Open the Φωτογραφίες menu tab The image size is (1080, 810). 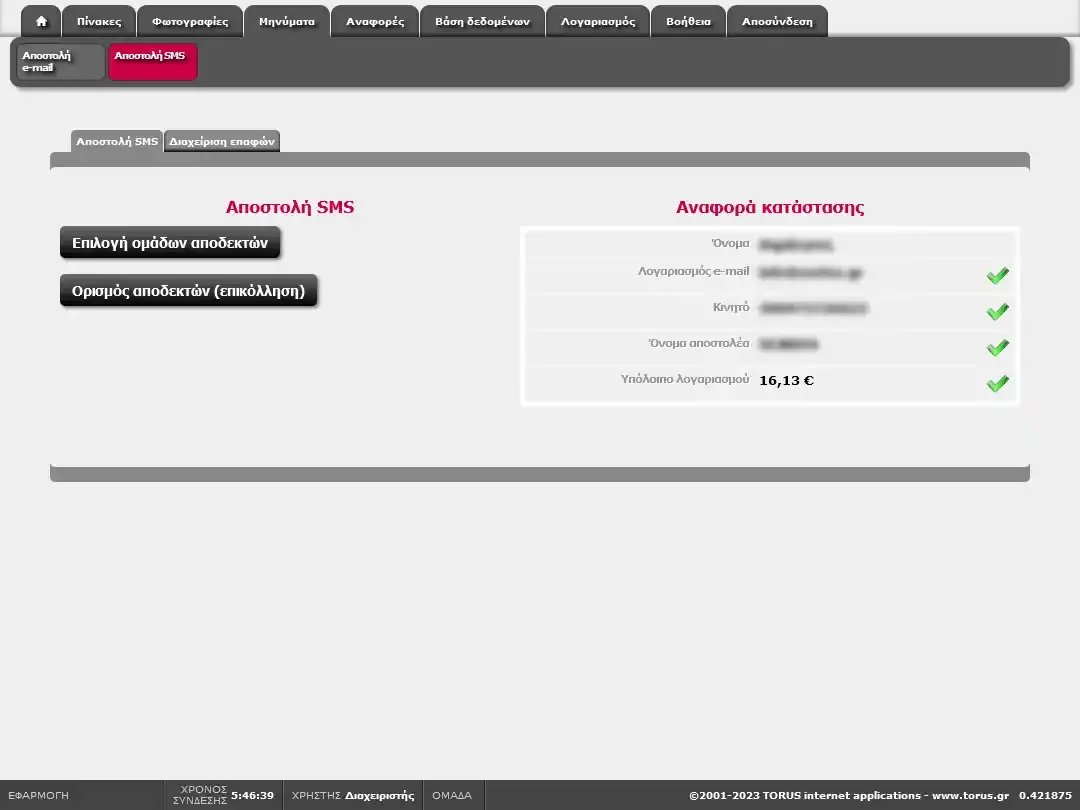[190, 21]
